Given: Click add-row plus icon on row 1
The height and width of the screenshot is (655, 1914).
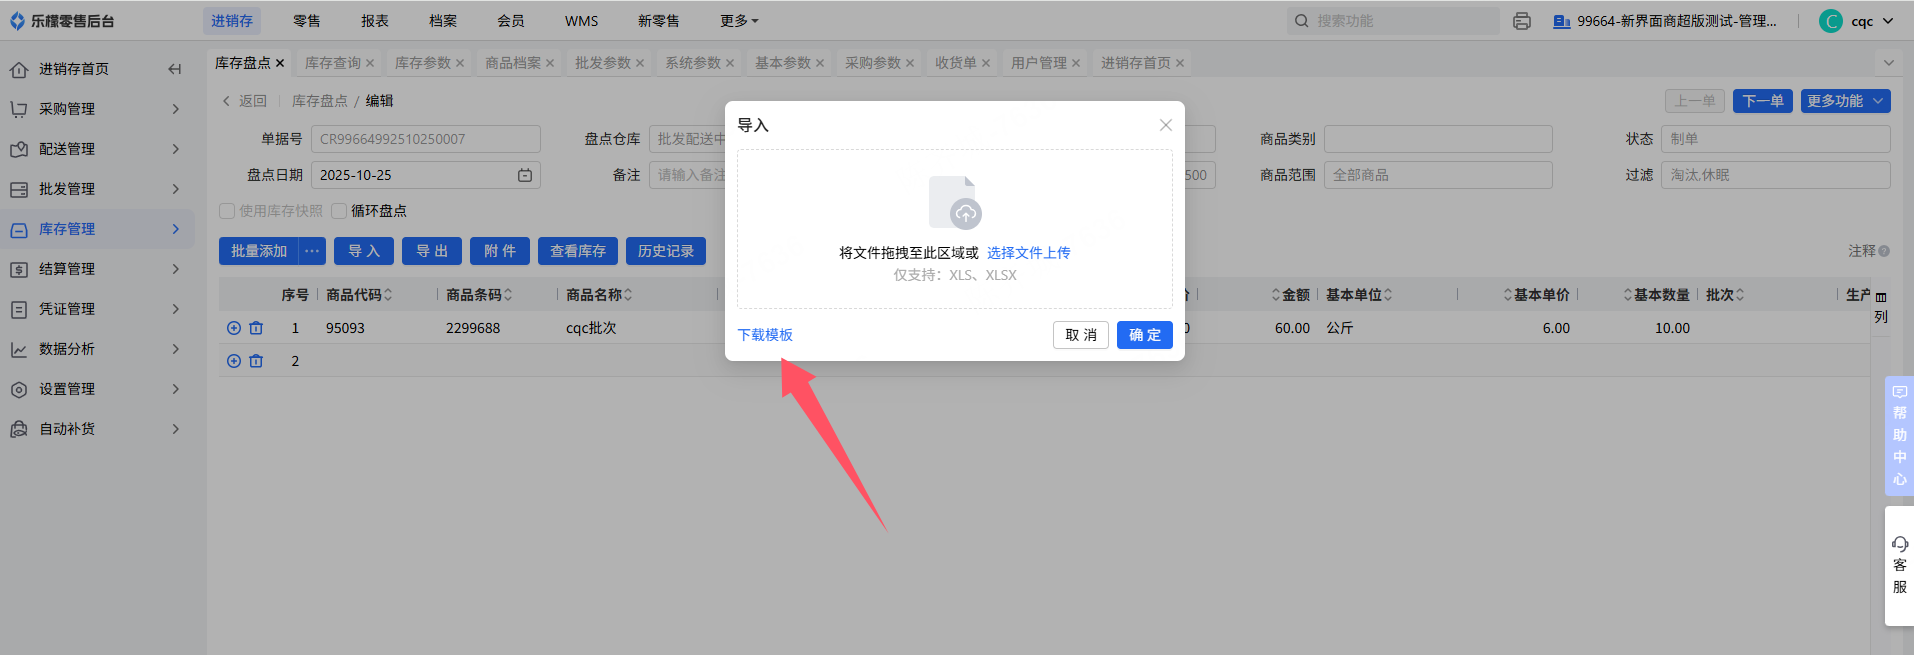Looking at the screenshot, I should pyautogui.click(x=234, y=328).
